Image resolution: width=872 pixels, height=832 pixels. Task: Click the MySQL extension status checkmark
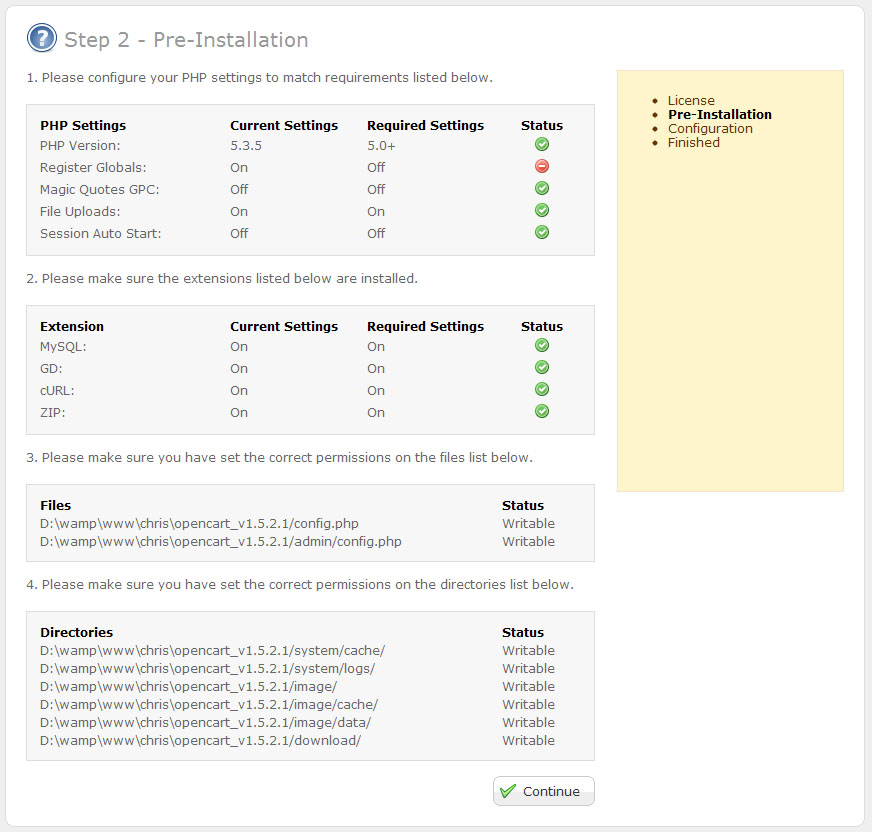click(x=542, y=346)
